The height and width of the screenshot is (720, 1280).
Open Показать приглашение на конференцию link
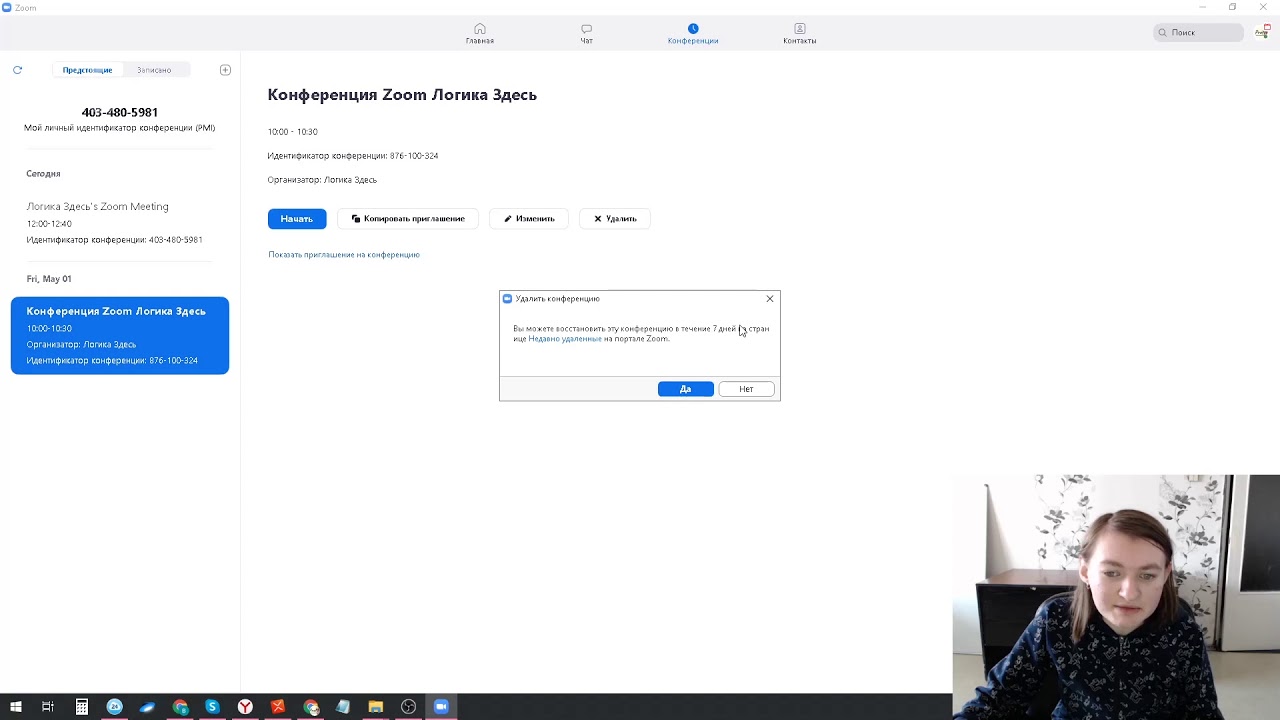point(344,255)
